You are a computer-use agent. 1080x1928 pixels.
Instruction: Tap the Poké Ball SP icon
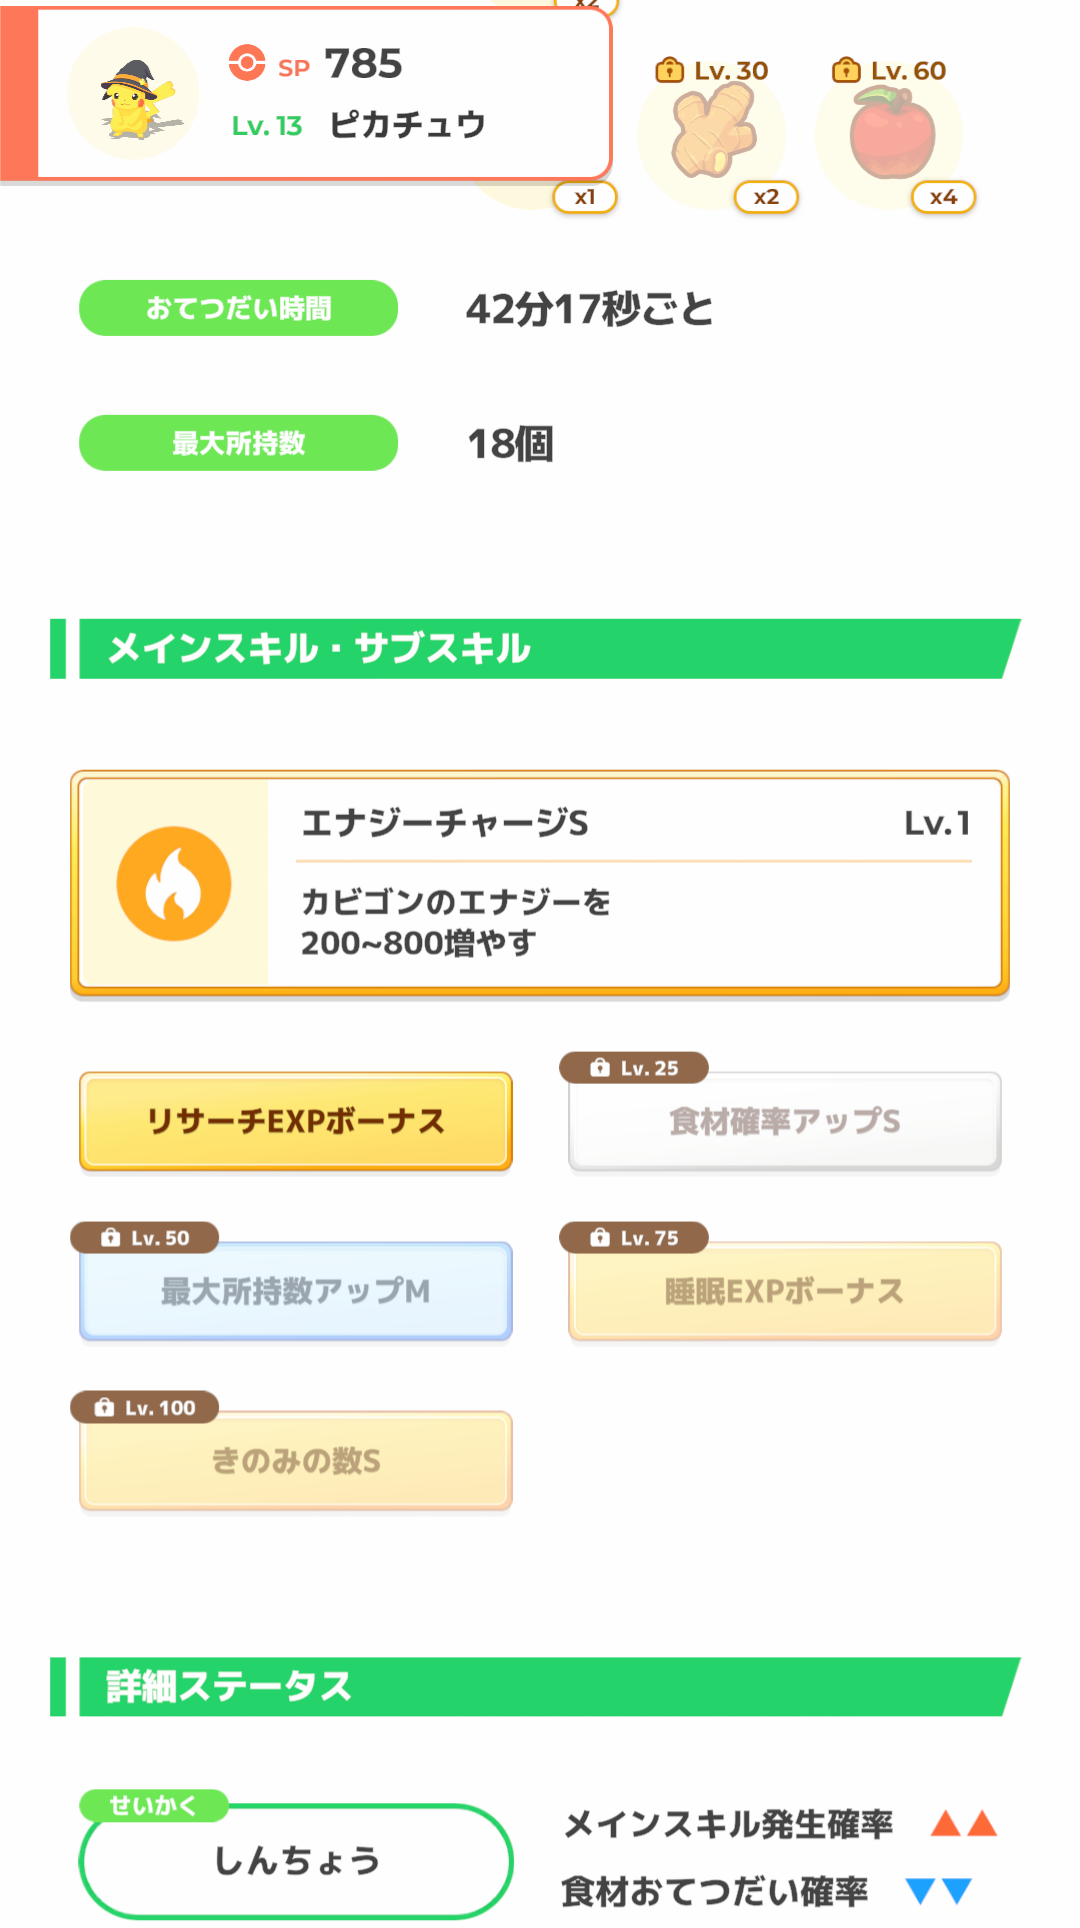click(246, 63)
